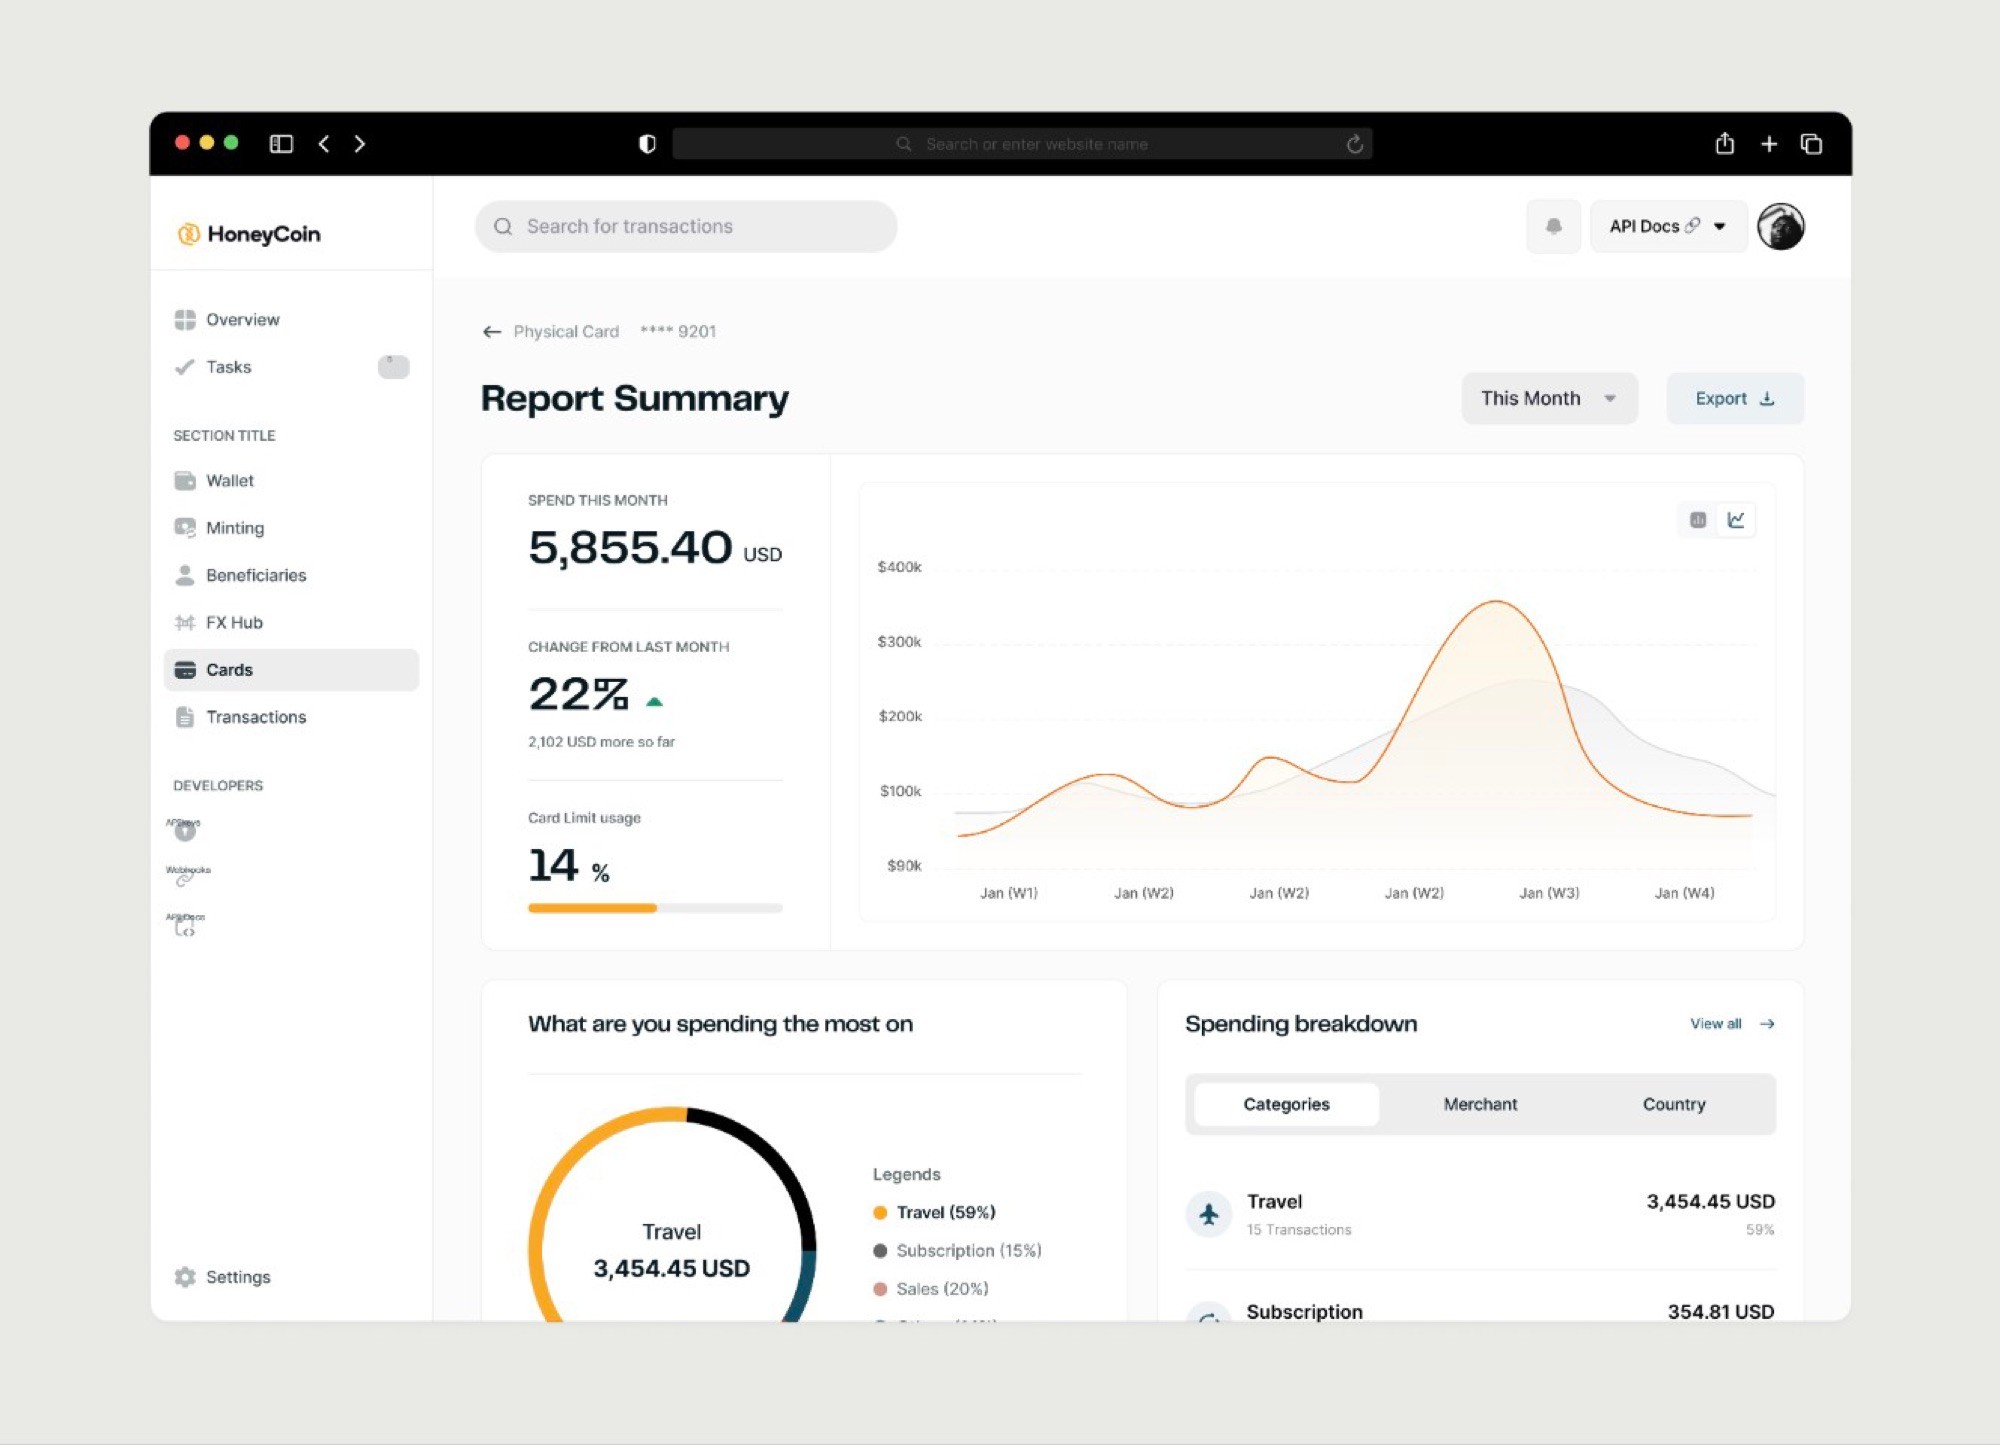Open the Transactions page
The image size is (2000, 1445).
[240, 717]
